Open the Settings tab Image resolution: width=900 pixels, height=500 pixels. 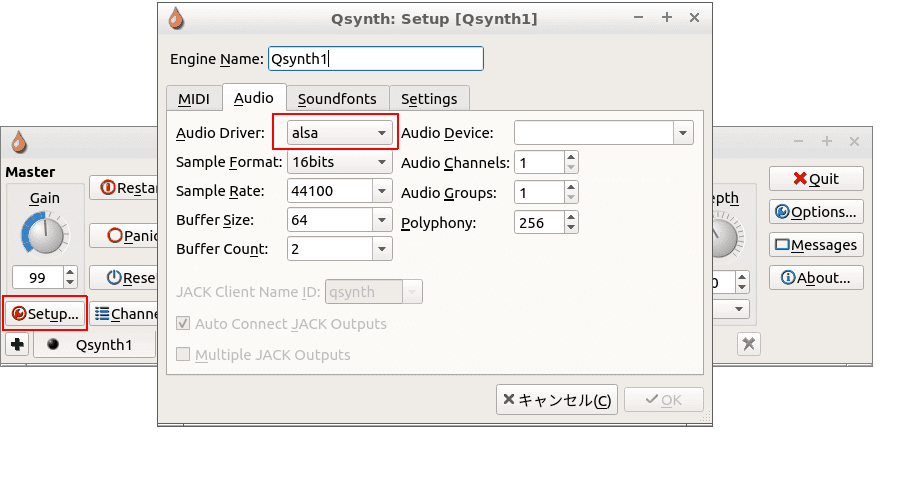(429, 98)
